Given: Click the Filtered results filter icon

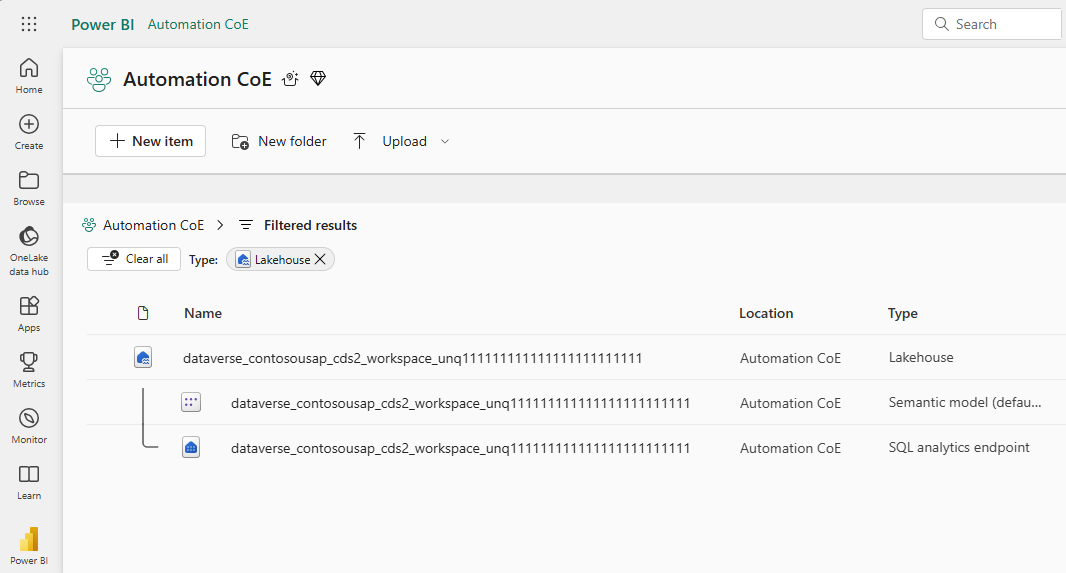Looking at the screenshot, I should 246,225.
